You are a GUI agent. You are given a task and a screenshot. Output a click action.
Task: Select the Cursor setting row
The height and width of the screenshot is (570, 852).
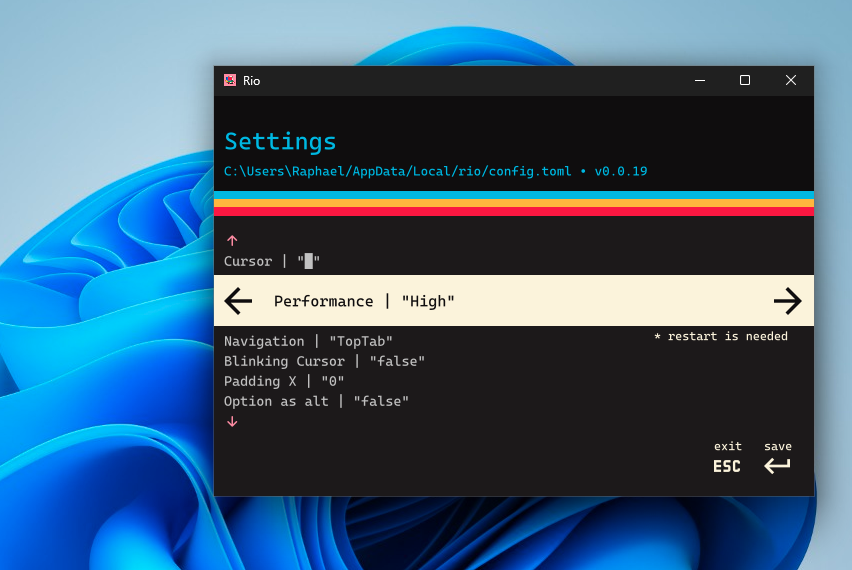pyautogui.click(x=272, y=261)
